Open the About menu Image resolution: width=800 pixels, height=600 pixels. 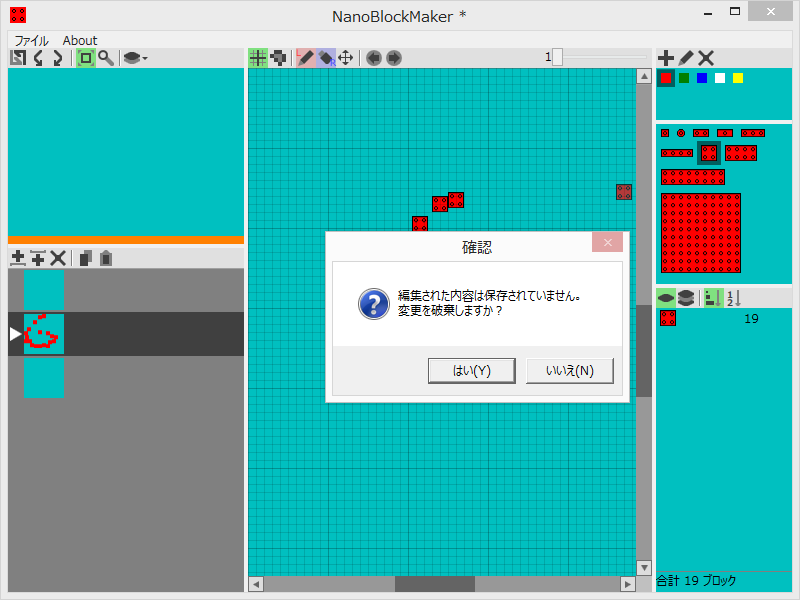pyautogui.click(x=79, y=40)
